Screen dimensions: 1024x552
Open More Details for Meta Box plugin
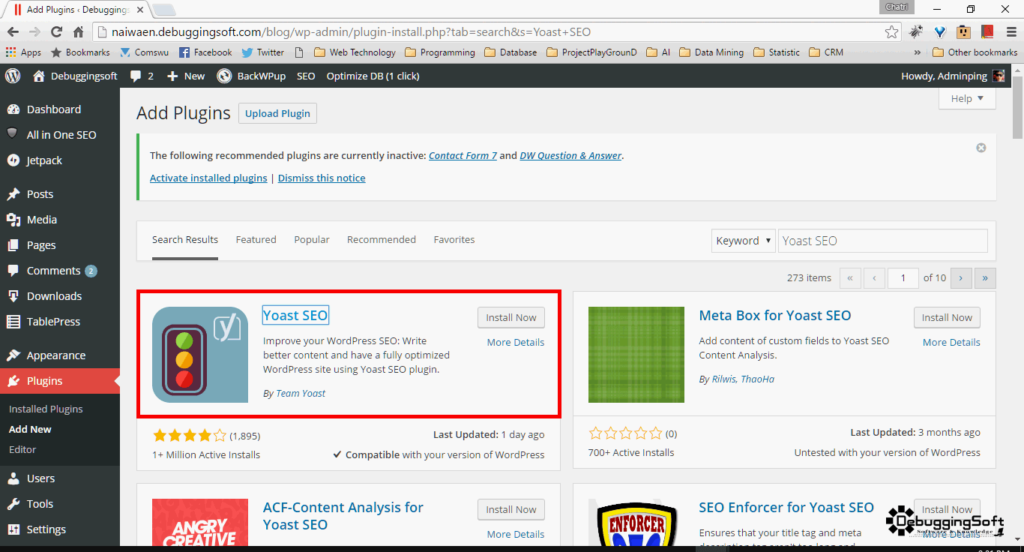(x=952, y=342)
